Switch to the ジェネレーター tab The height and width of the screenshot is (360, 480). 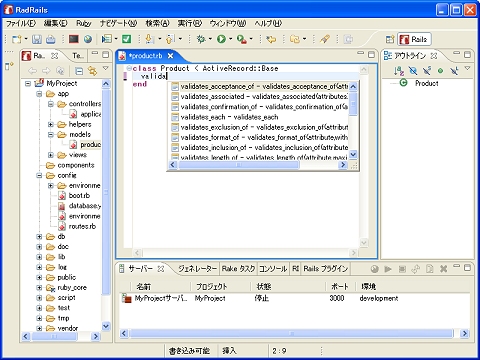(197, 269)
